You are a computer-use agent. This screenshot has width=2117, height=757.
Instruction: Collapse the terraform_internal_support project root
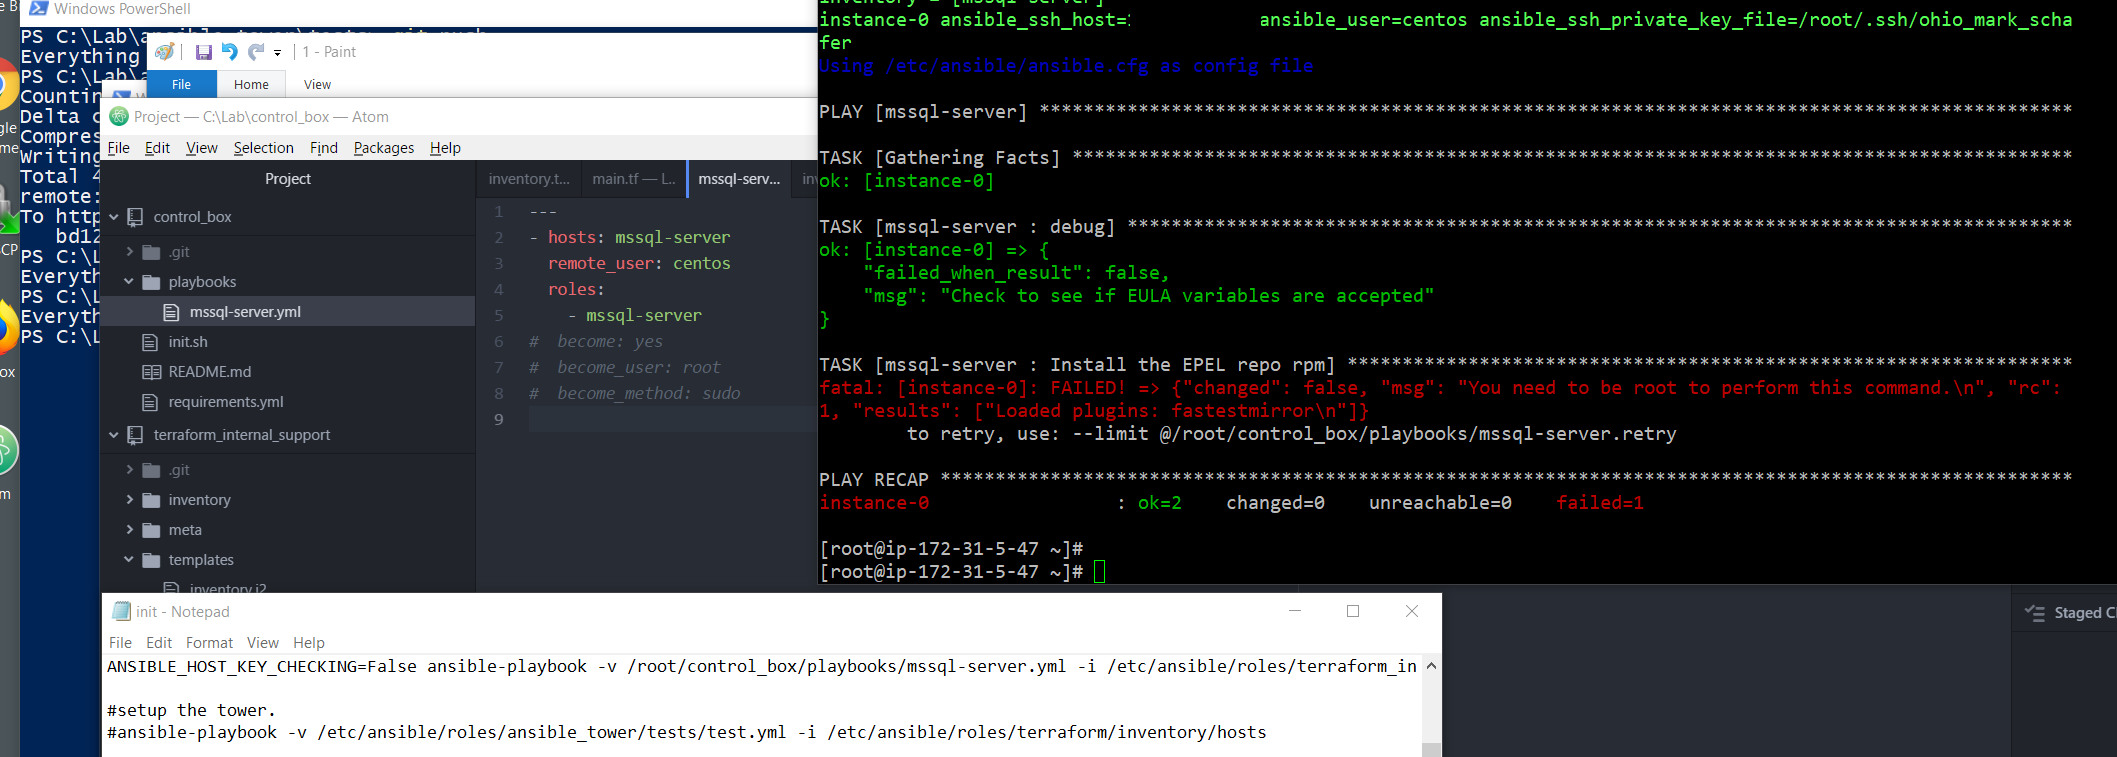pyautogui.click(x=114, y=435)
